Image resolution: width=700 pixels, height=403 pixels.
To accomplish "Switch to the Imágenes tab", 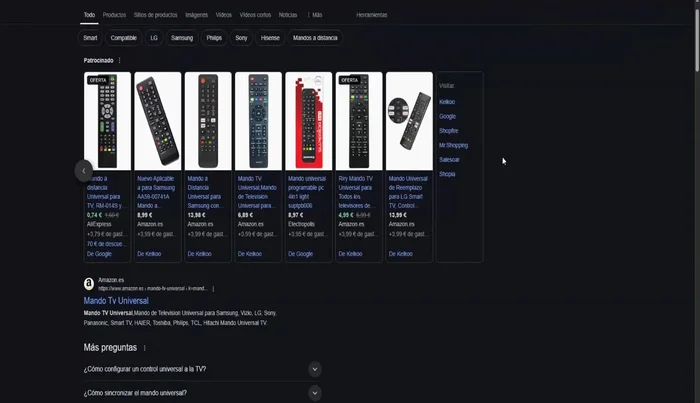I will (x=196, y=15).
